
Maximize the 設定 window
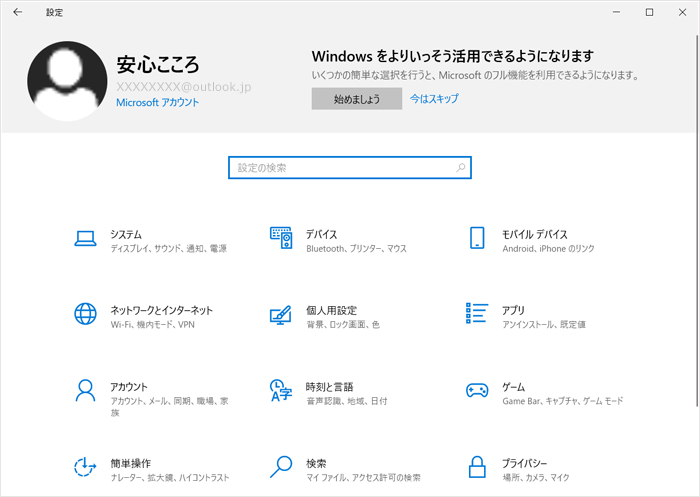(x=650, y=12)
